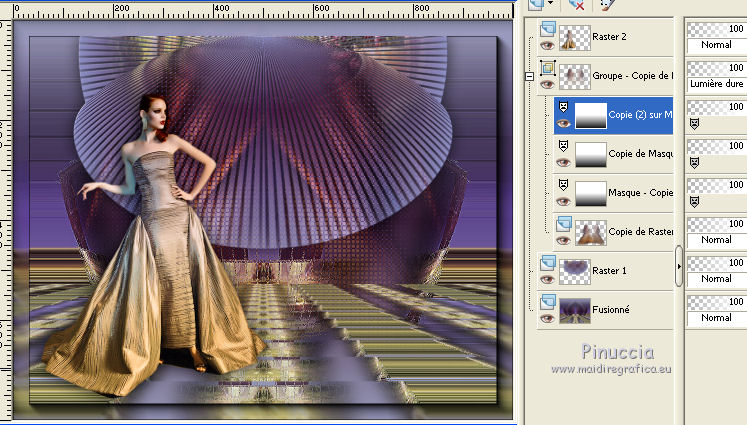Click the layer panel divider expand arrow
Image resolution: width=747 pixels, height=425 pixels.
[680, 267]
